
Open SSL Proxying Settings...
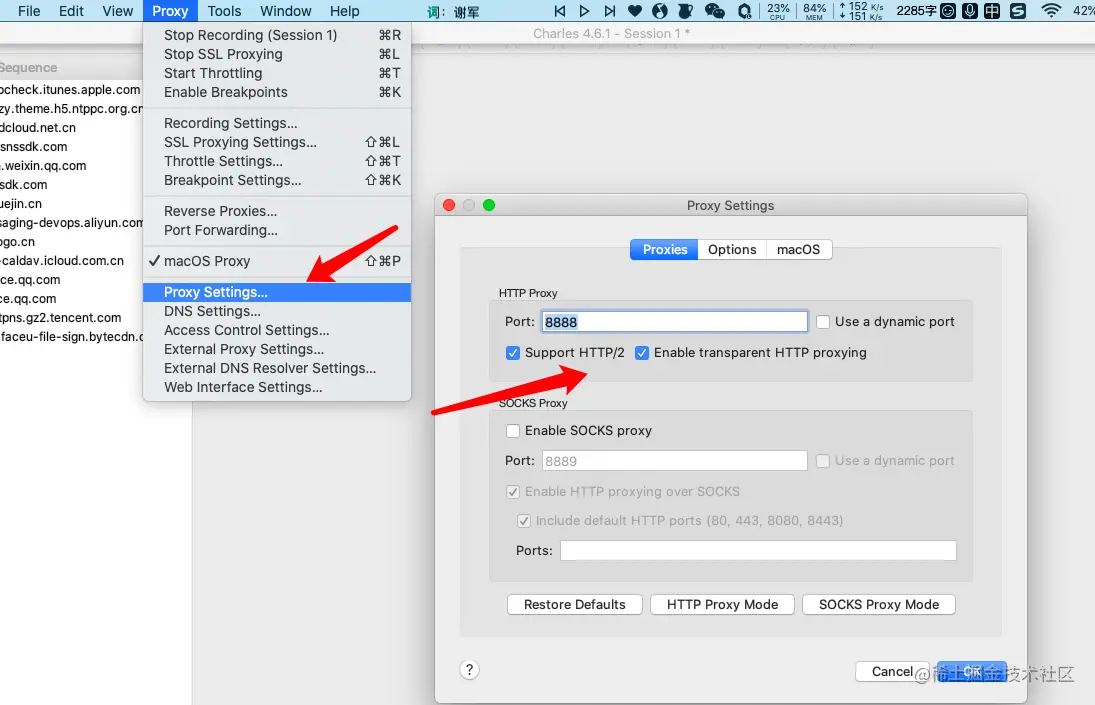[277, 142]
